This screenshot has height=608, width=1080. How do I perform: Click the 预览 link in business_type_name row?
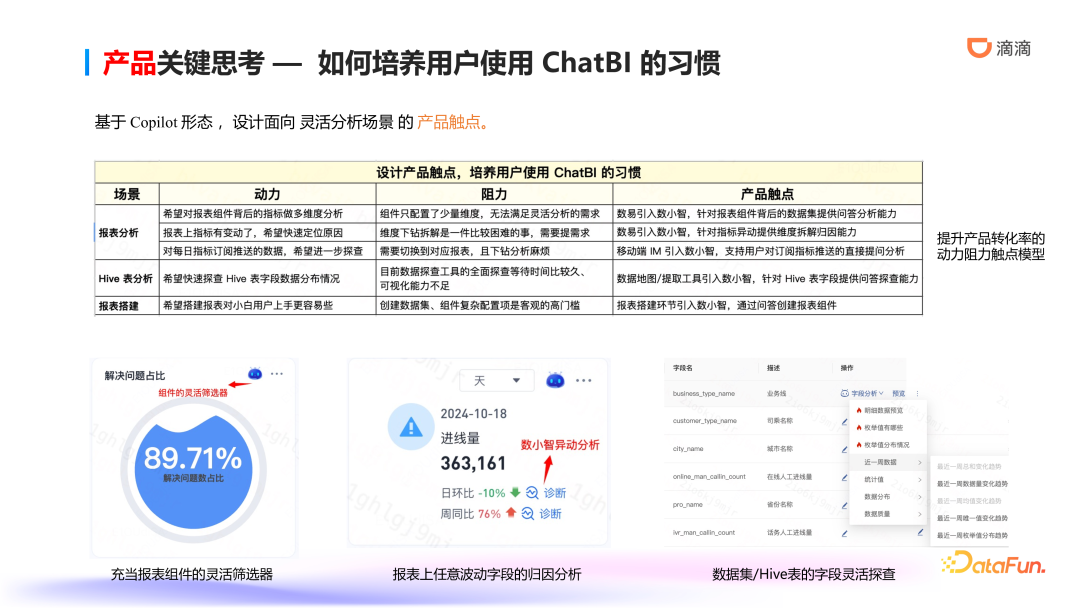click(x=898, y=393)
